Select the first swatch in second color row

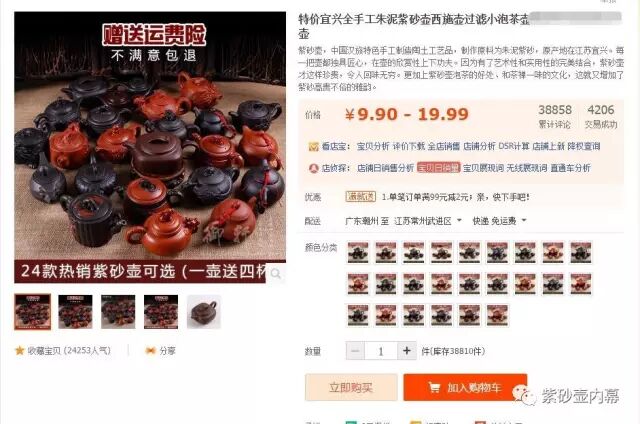click(x=358, y=284)
